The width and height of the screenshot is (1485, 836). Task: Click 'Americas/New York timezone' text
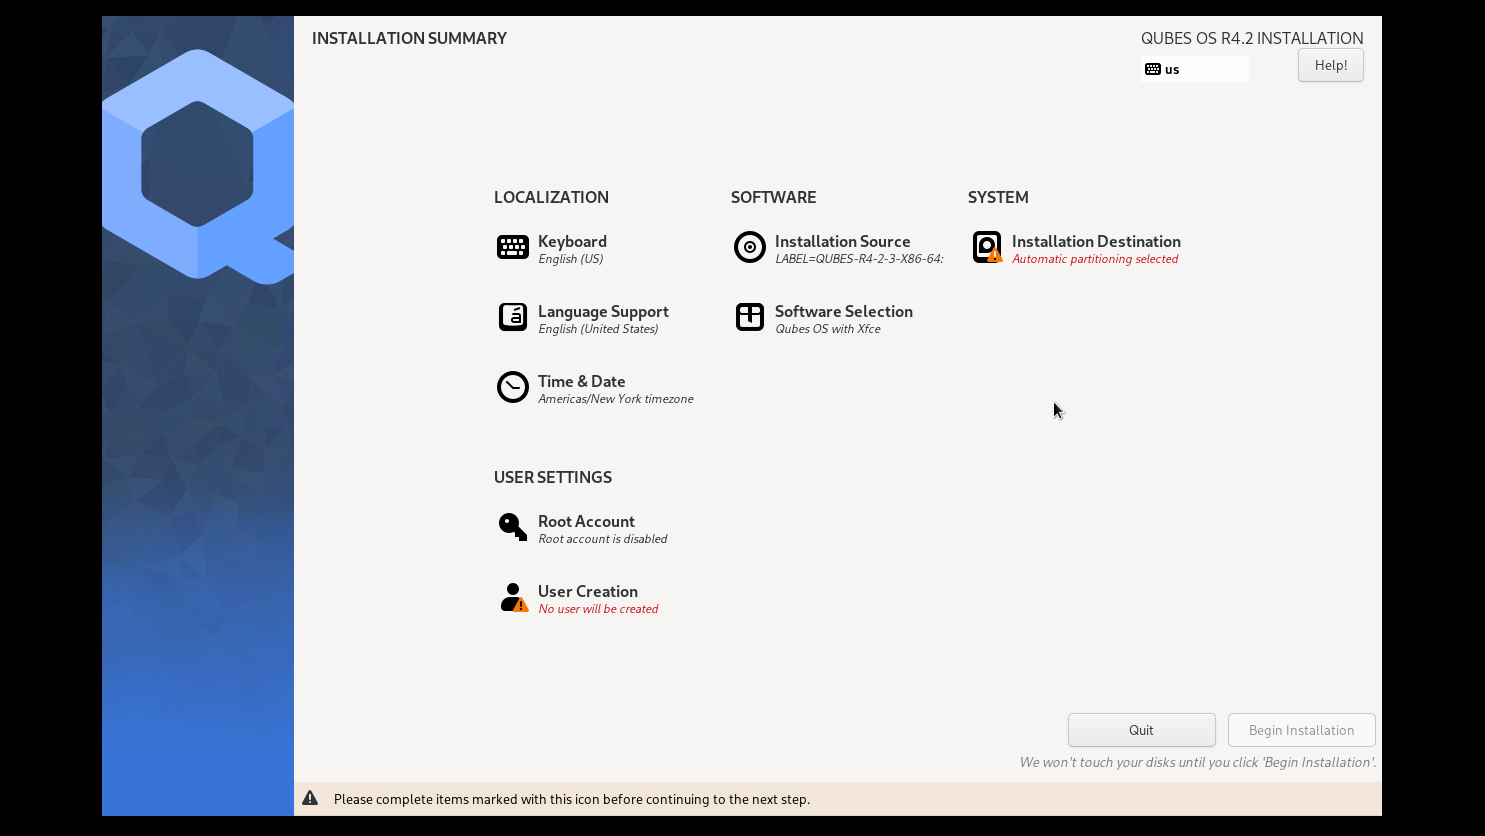tap(616, 399)
